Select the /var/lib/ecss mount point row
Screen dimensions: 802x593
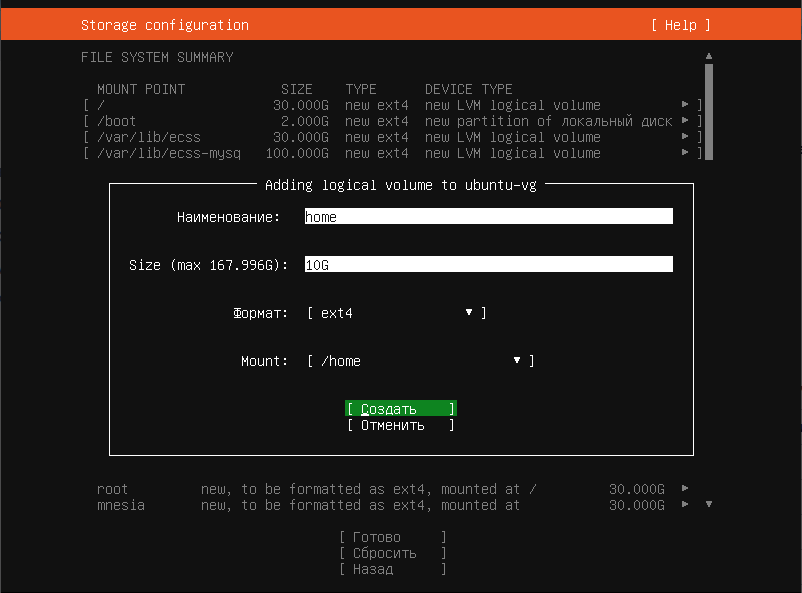pos(393,137)
